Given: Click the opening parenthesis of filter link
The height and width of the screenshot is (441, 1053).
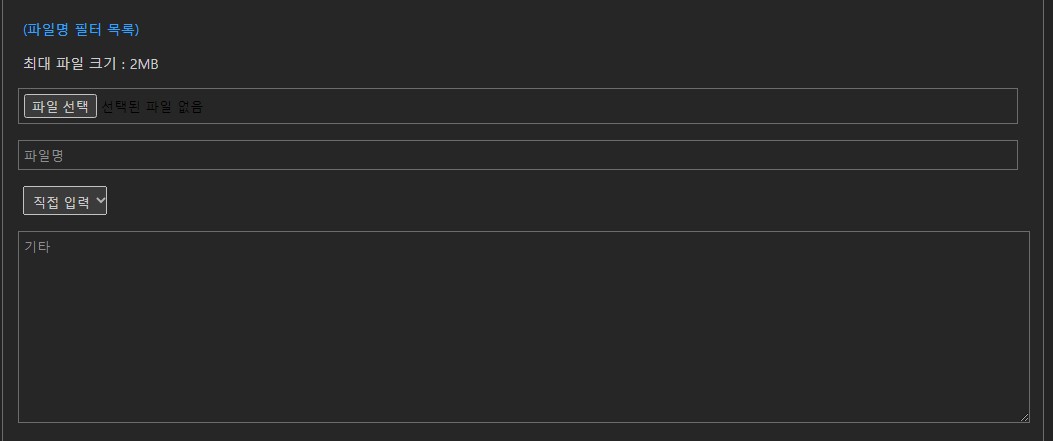Looking at the screenshot, I should coord(24,29).
